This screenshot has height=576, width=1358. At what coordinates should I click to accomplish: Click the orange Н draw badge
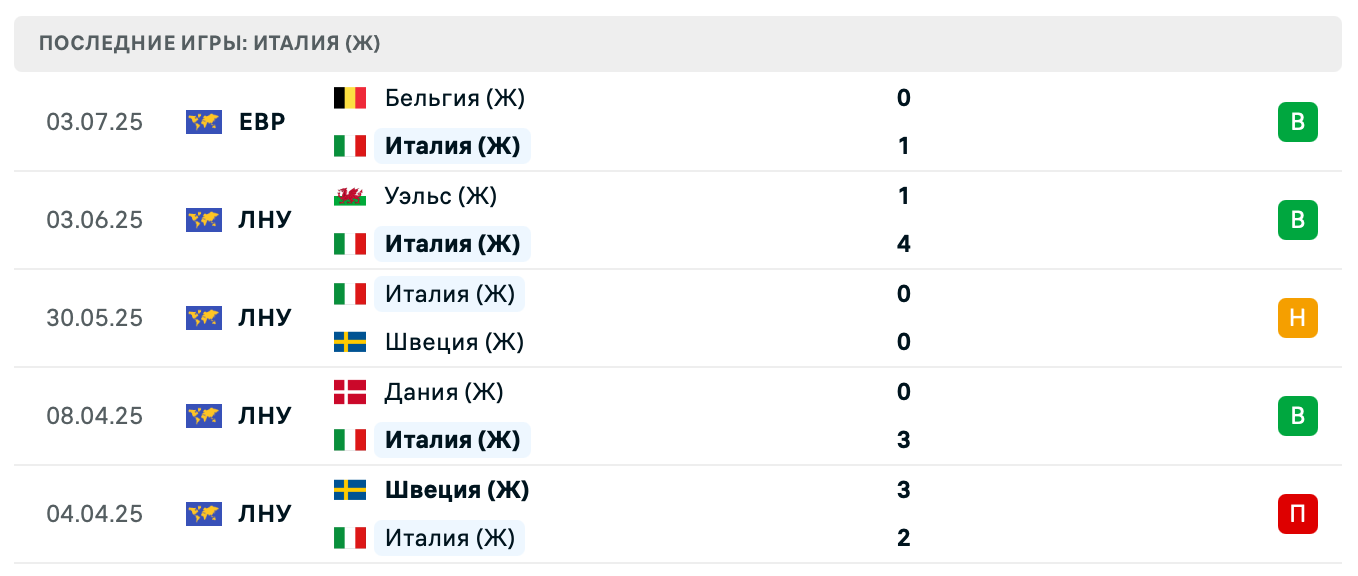[x=1297, y=318]
